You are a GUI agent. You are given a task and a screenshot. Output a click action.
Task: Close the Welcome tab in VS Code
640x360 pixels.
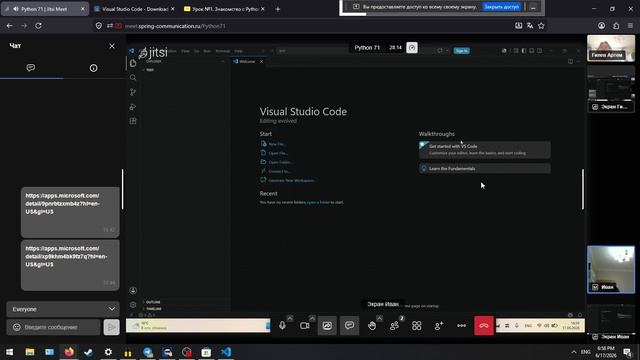click(x=261, y=62)
